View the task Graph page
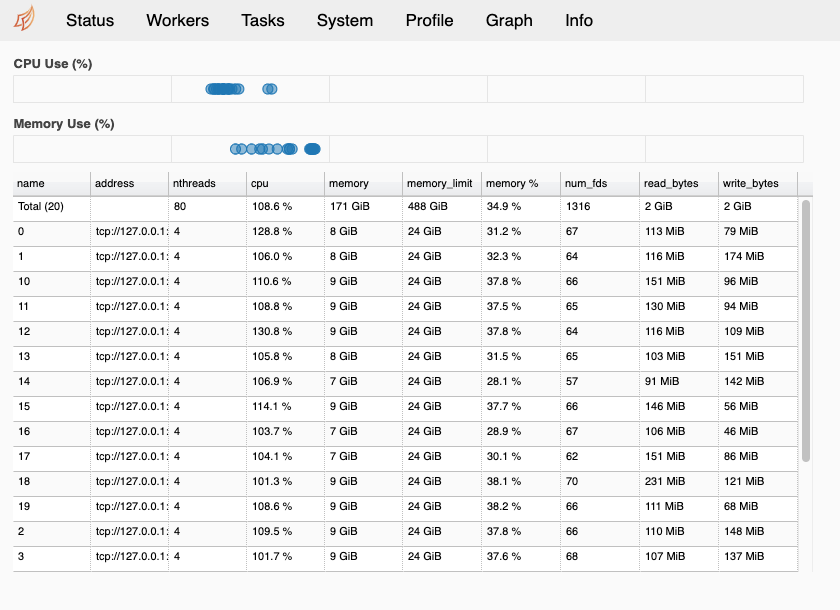The width and height of the screenshot is (840, 610). pyautogui.click(x=509, y=20)
